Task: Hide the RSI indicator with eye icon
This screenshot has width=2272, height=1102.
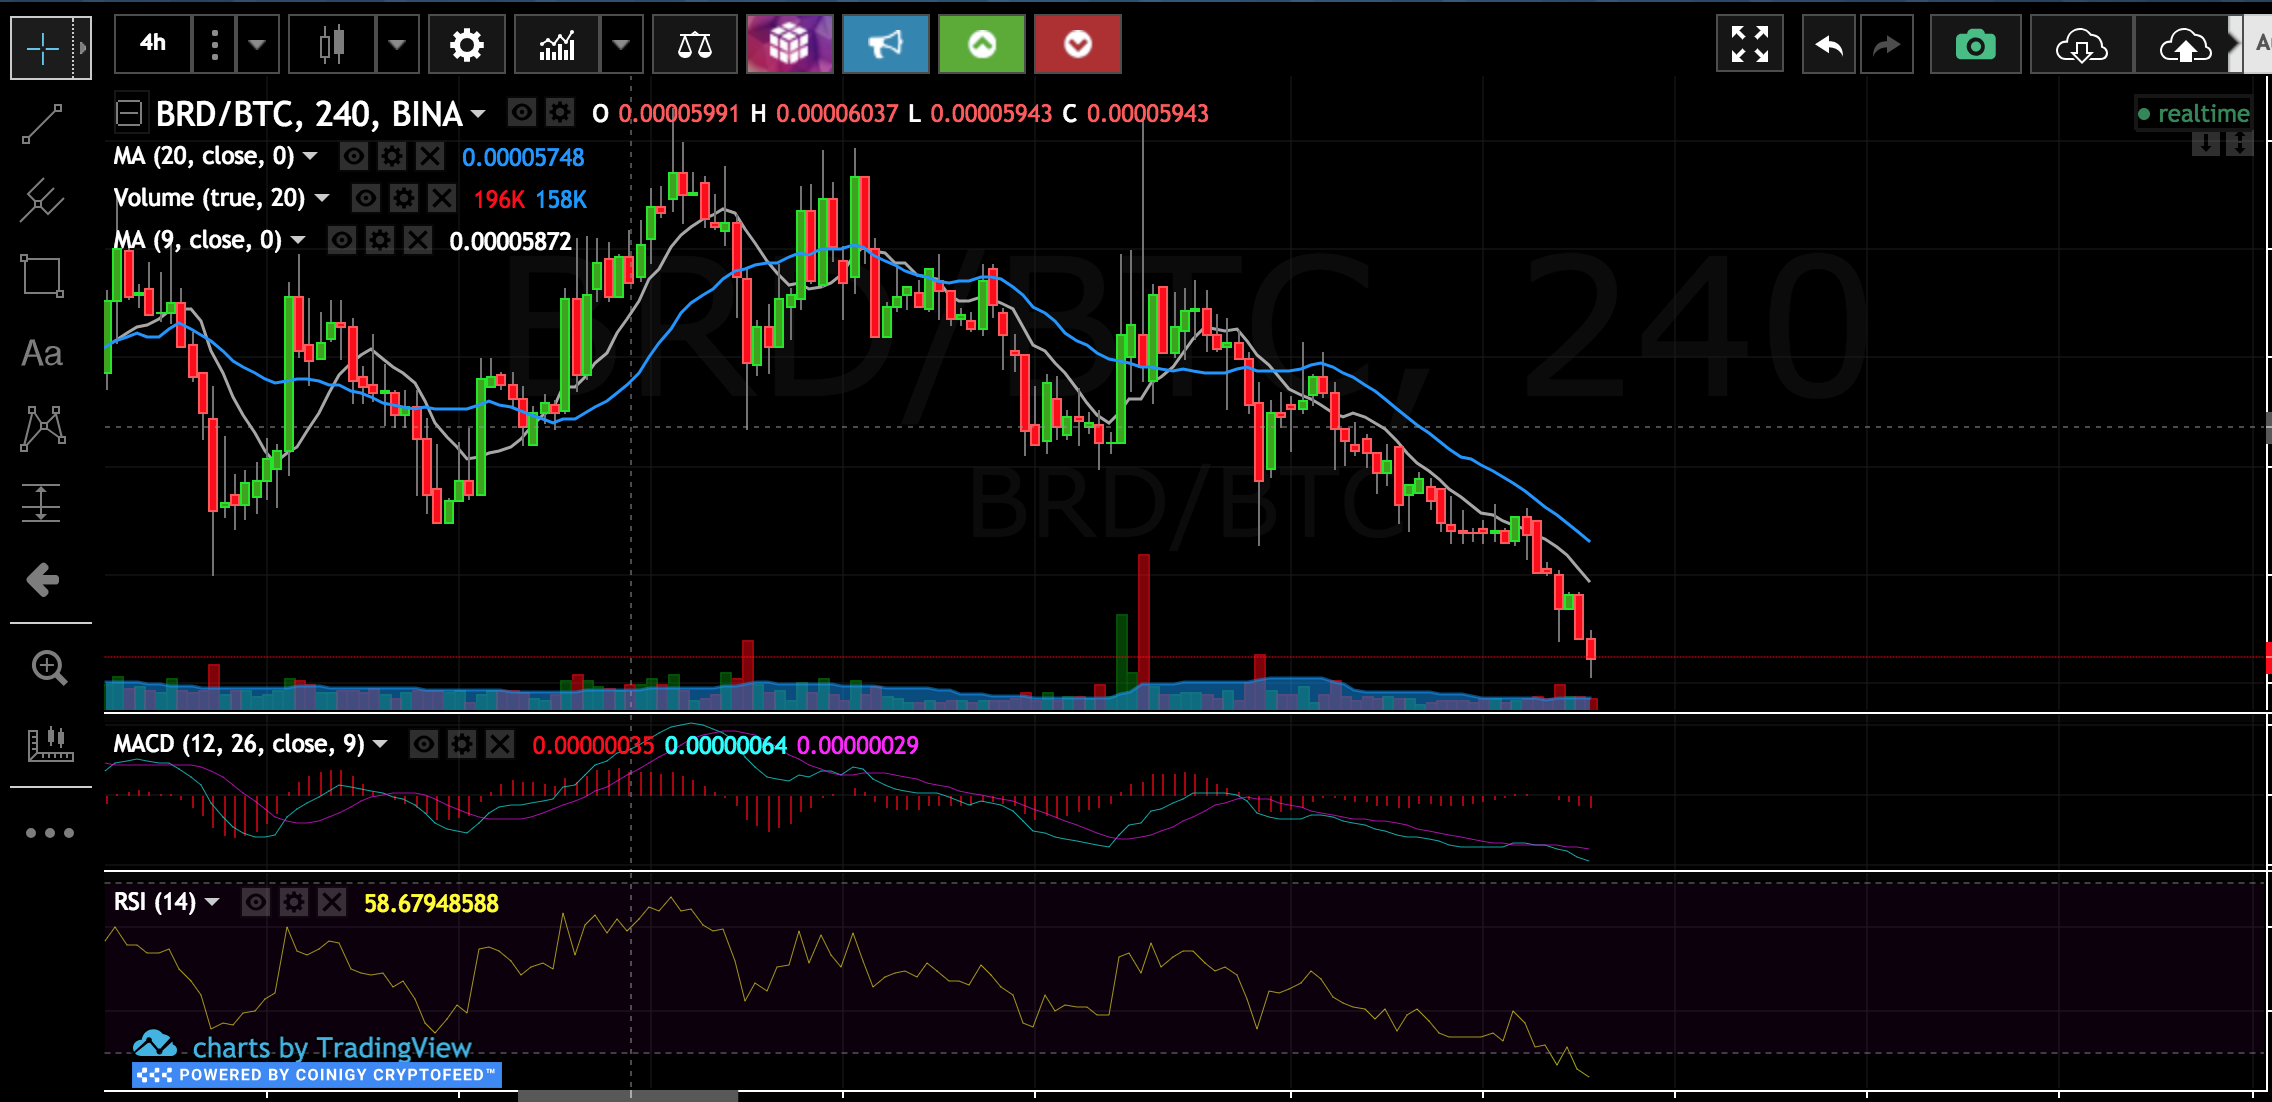Action: click(x=256, y=903)
